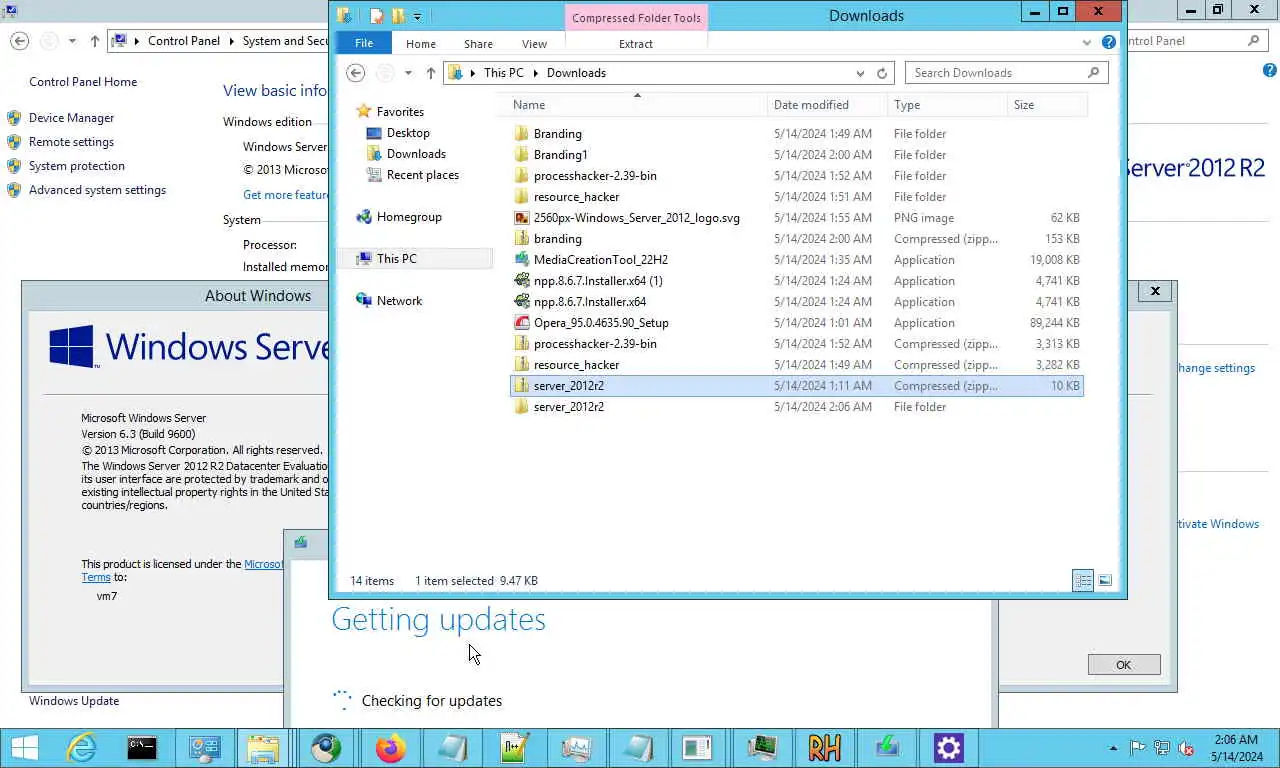Open Remote settings link
This screenshot has height=768, width=1280.
pos(71,142)
